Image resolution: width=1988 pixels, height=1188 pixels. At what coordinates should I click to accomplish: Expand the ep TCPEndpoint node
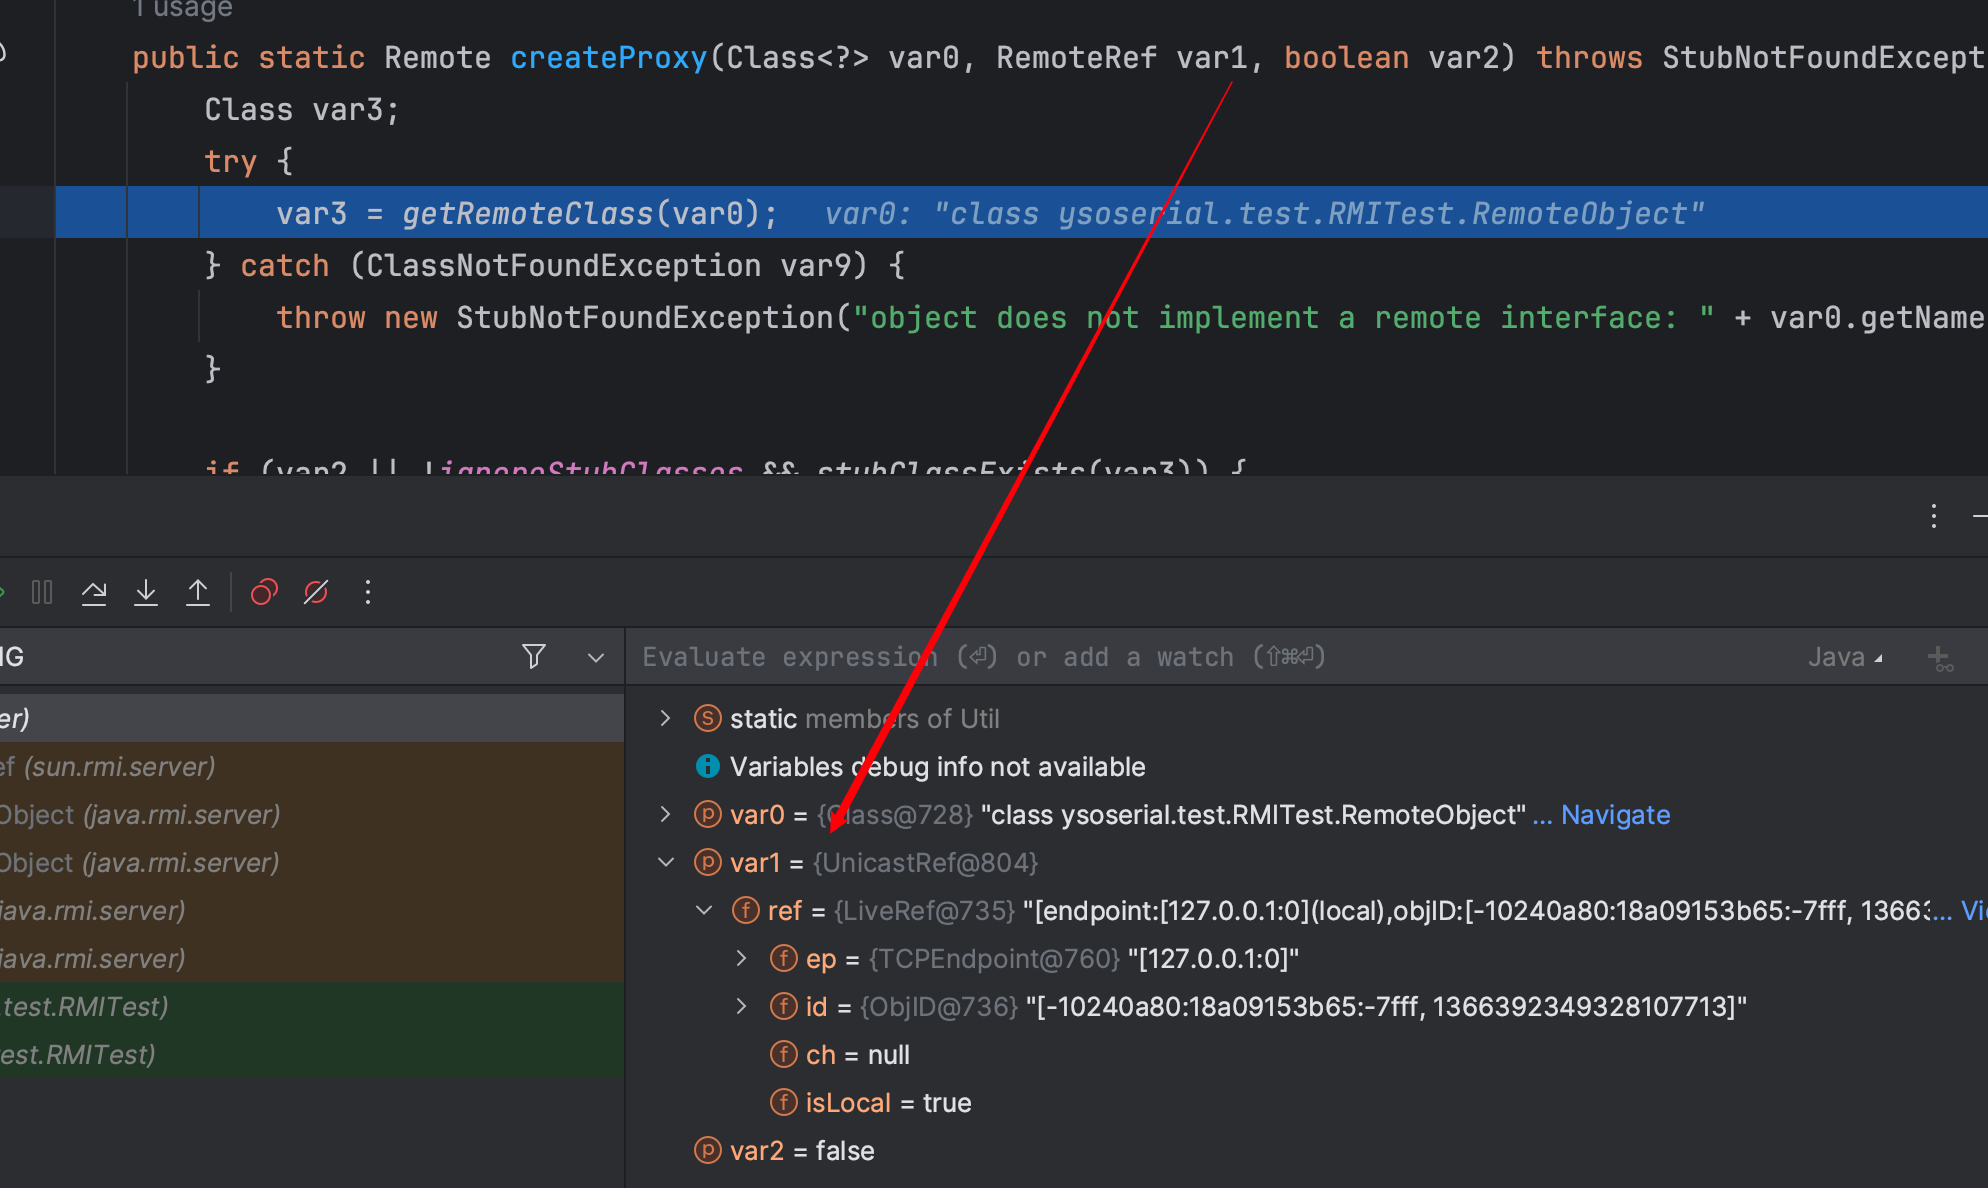(741, 958)
